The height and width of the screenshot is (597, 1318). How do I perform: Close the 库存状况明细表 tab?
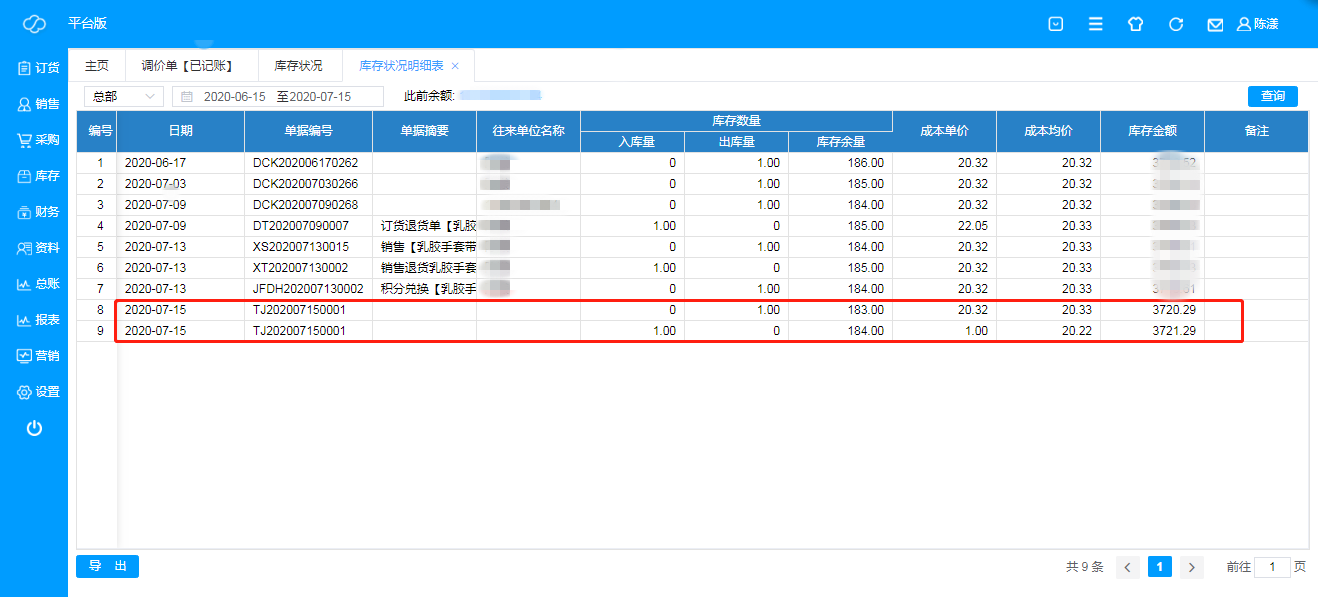(455, 66)
